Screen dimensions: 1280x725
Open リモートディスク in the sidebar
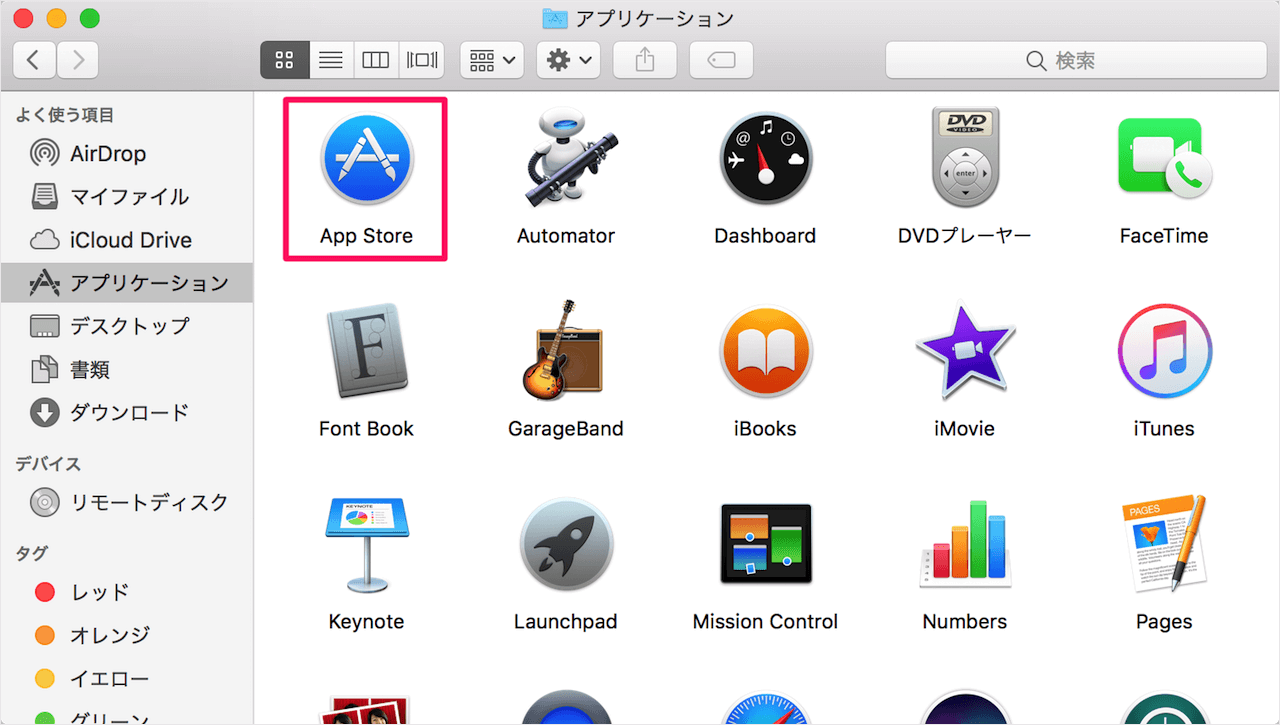pos(126,502)
